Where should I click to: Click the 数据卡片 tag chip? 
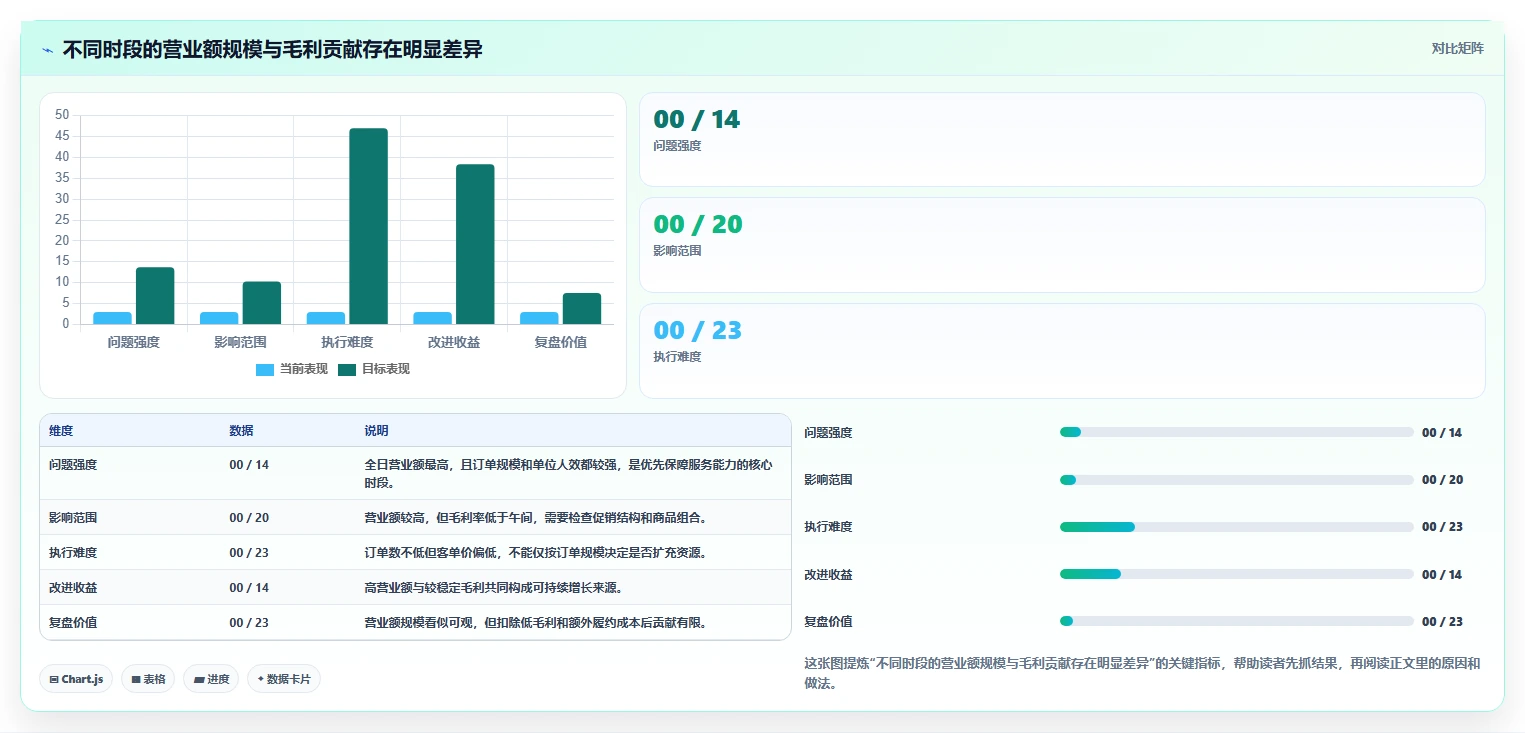pos(284,679)
